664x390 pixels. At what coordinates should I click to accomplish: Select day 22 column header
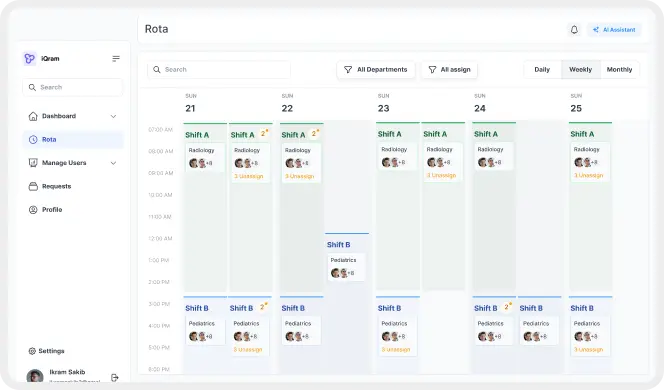pyautogui.click(x=287, y=103)
